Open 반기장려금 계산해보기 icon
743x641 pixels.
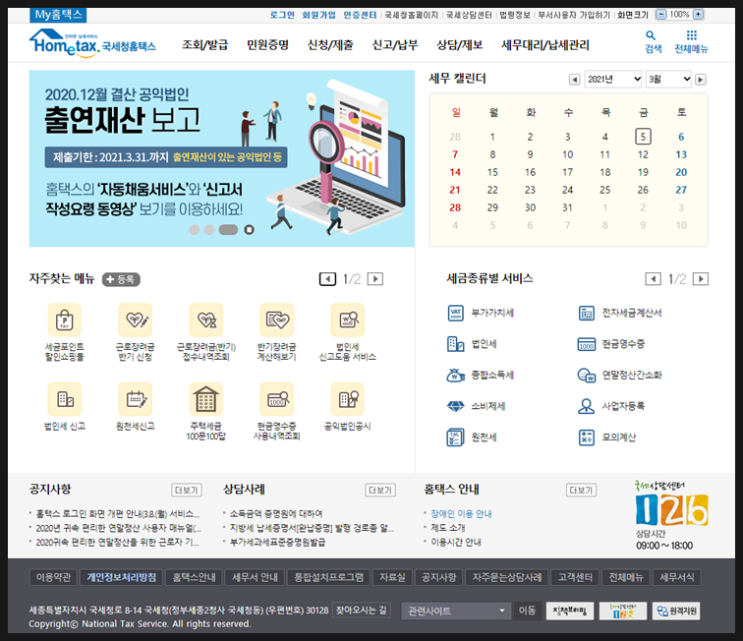tap(277, 320)
